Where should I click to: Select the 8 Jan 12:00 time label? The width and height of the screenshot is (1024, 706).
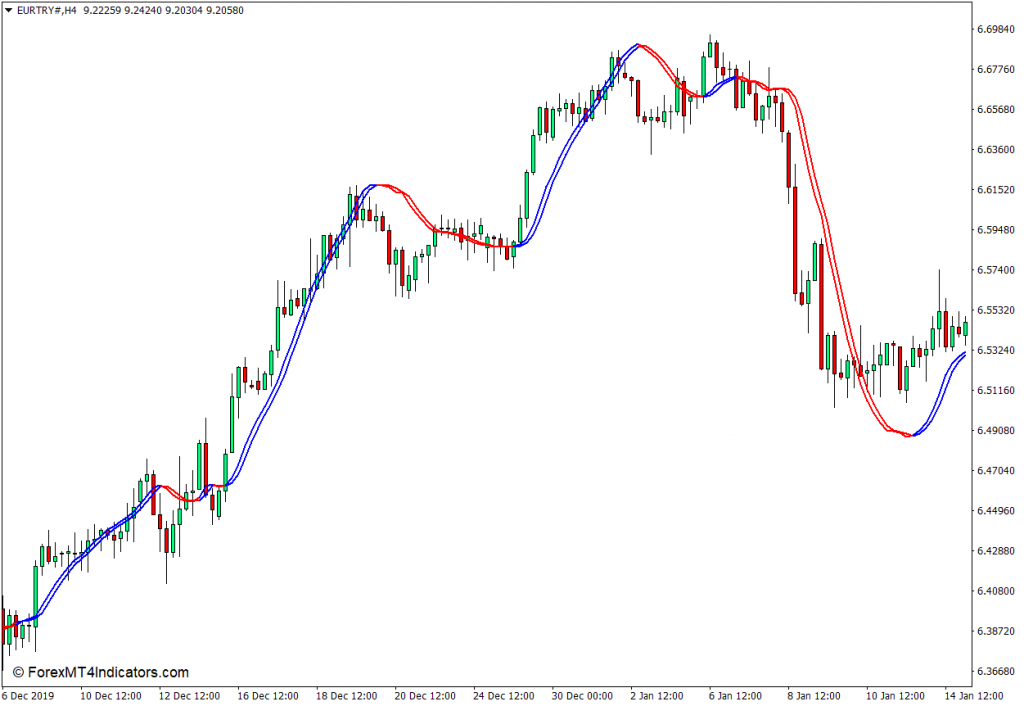[x=813, y=695]
